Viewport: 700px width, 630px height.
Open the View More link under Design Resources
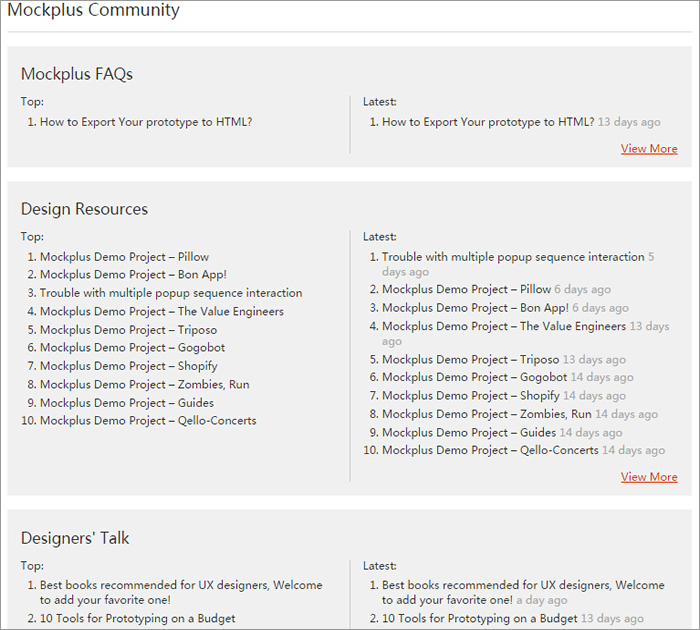click(649, 477)
